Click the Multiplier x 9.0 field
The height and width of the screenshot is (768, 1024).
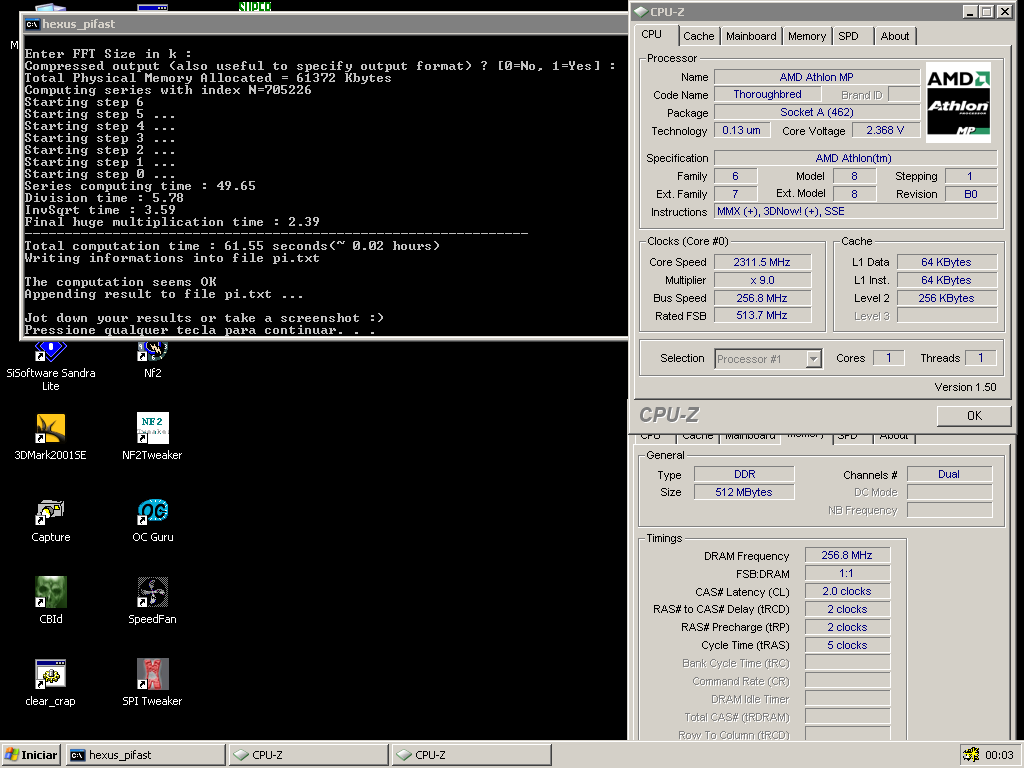point(762,280)
